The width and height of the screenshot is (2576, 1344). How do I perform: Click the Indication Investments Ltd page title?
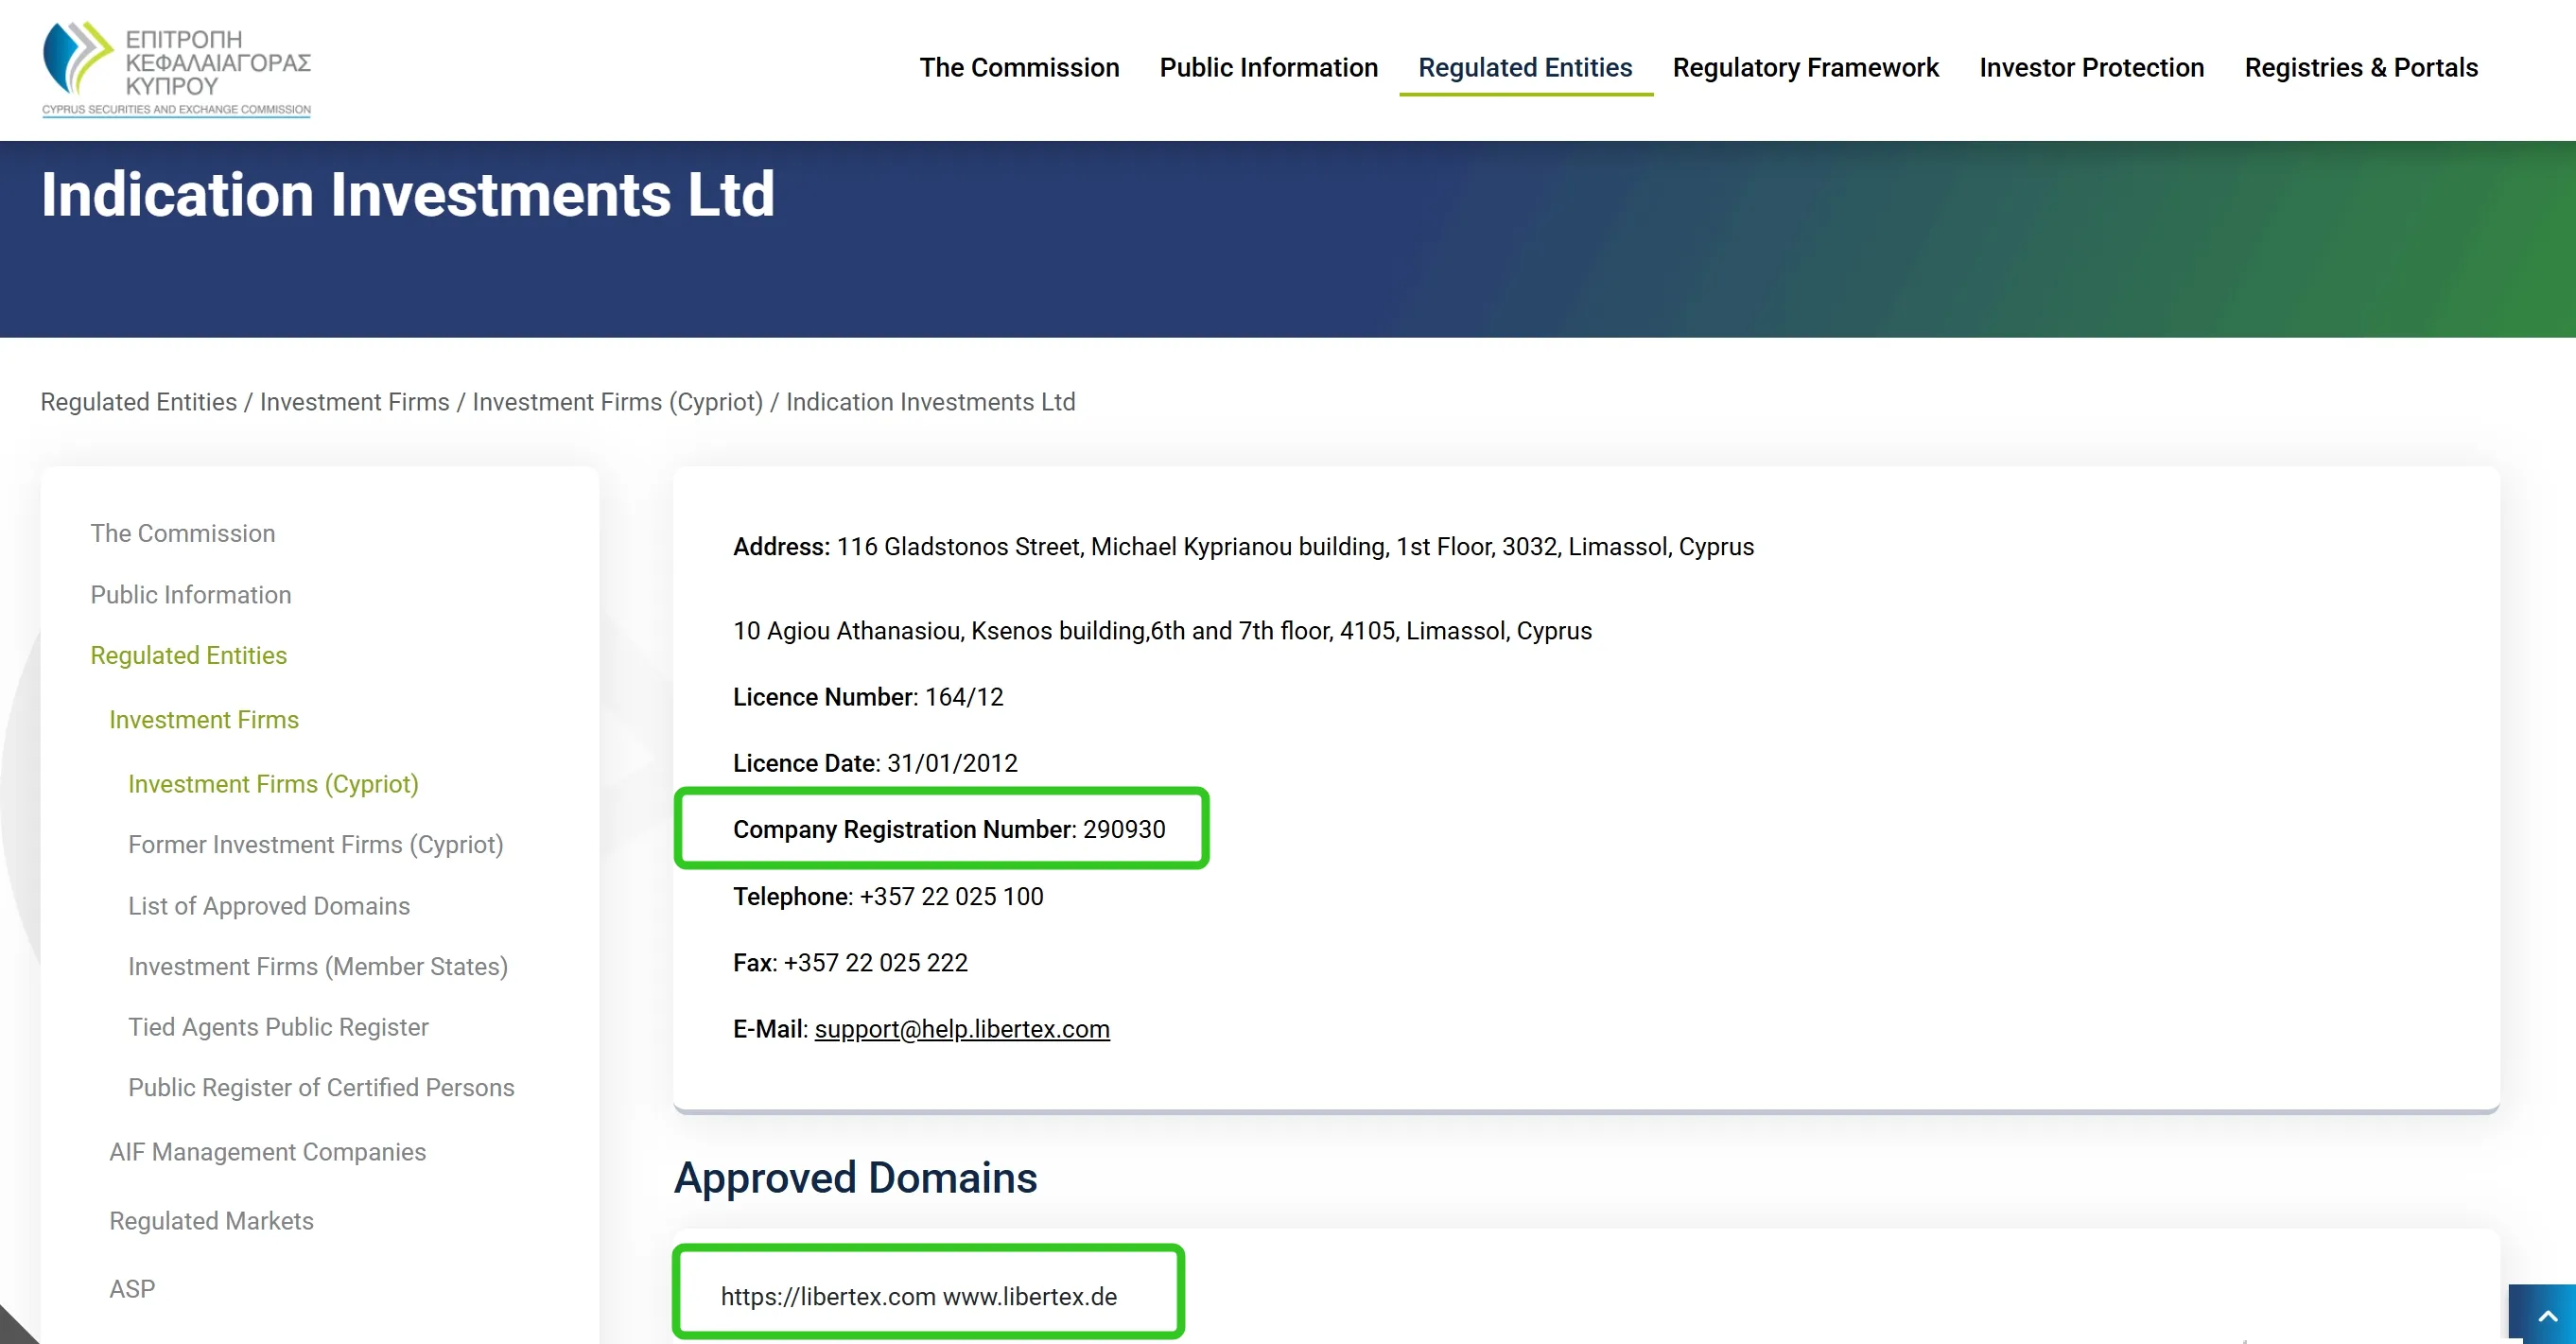point(407,194)
